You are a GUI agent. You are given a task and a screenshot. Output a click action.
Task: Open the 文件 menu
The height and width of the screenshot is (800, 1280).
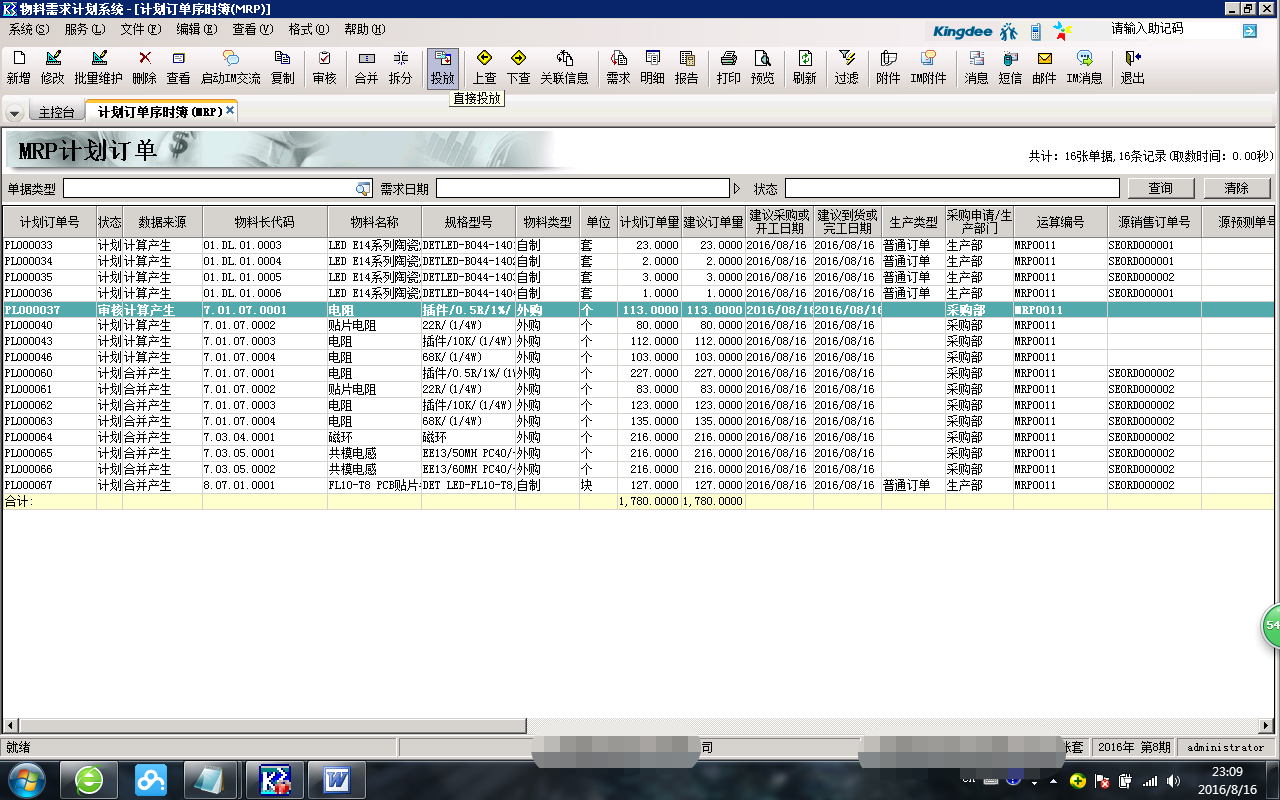[x=139, y=30]
